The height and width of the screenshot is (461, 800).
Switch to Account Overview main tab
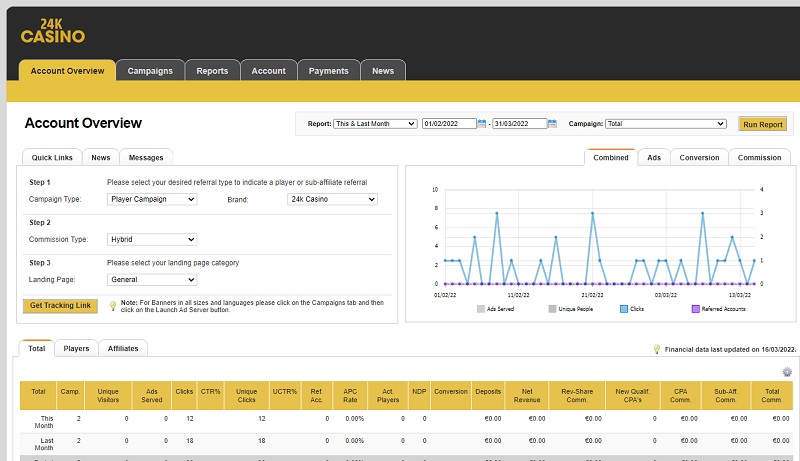[67, 71]
